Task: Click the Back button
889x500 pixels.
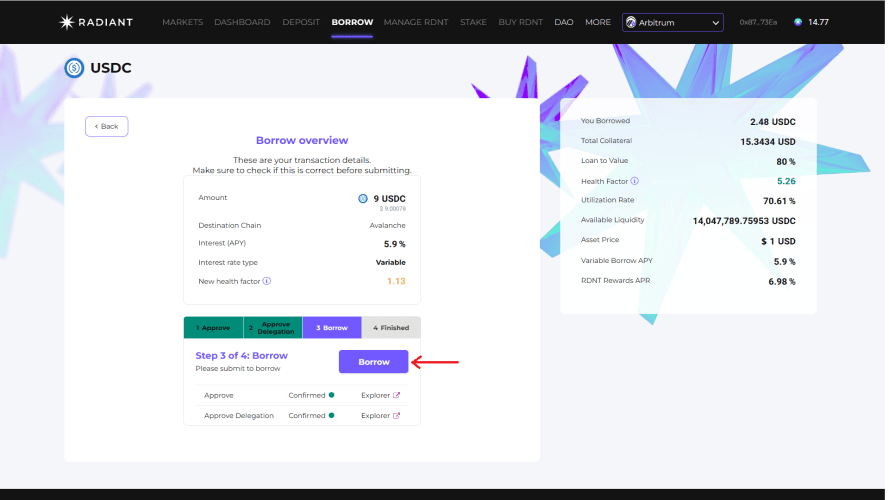Action: (x=107, y=126)
